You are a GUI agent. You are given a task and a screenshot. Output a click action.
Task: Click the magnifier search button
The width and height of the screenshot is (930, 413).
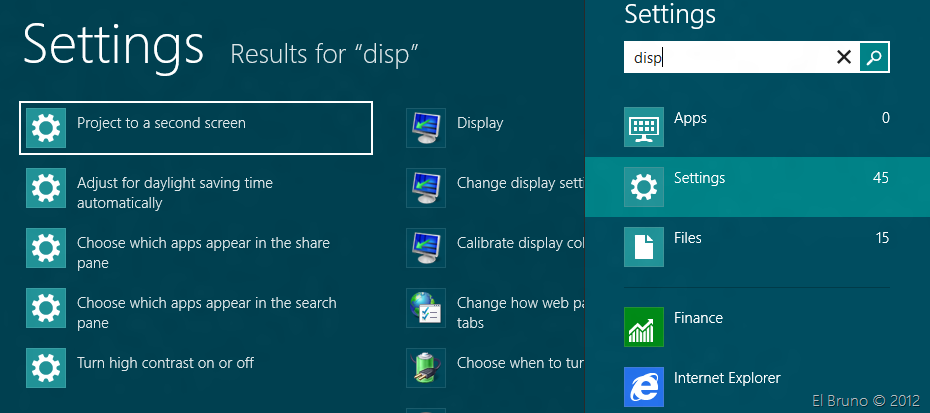click(x=874, y=58)
